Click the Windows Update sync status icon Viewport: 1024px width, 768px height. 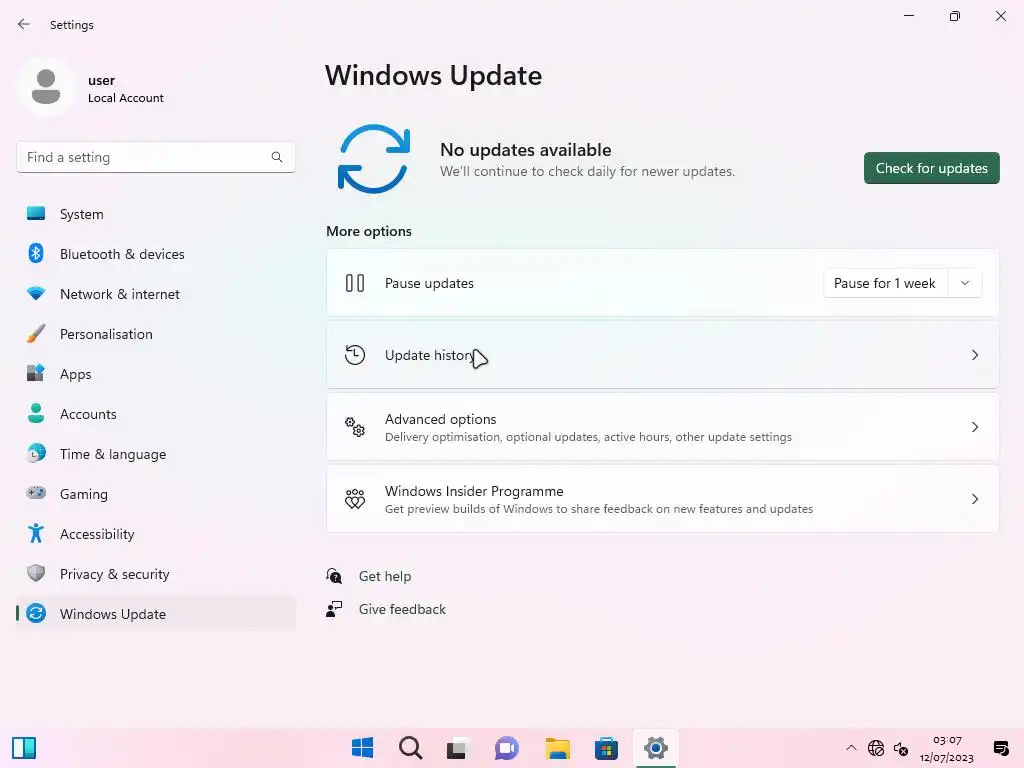coord(374,159)
